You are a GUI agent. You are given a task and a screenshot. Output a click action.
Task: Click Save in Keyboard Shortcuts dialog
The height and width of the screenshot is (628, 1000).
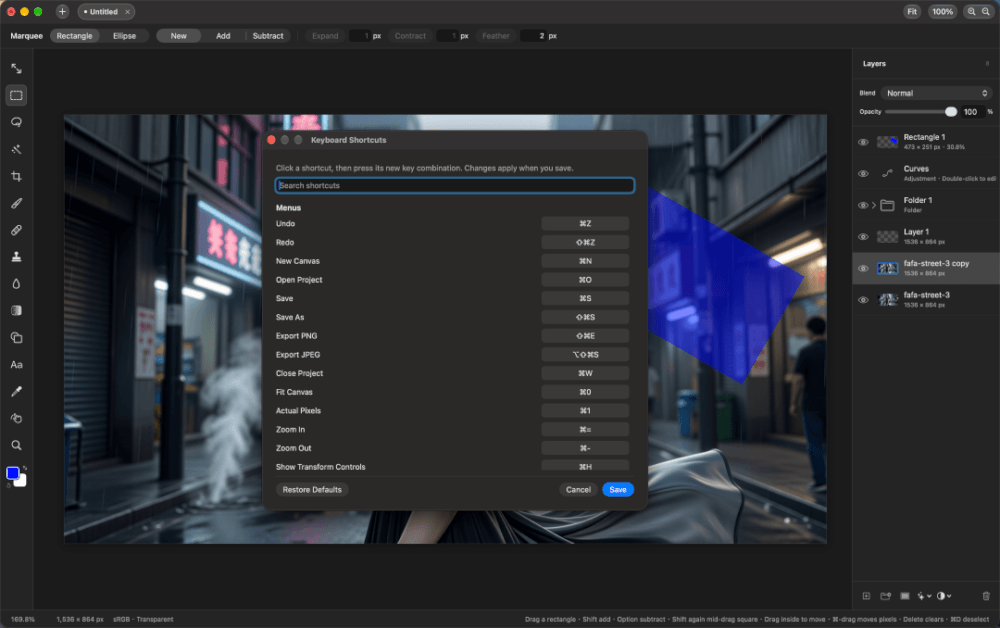point(617,490)
